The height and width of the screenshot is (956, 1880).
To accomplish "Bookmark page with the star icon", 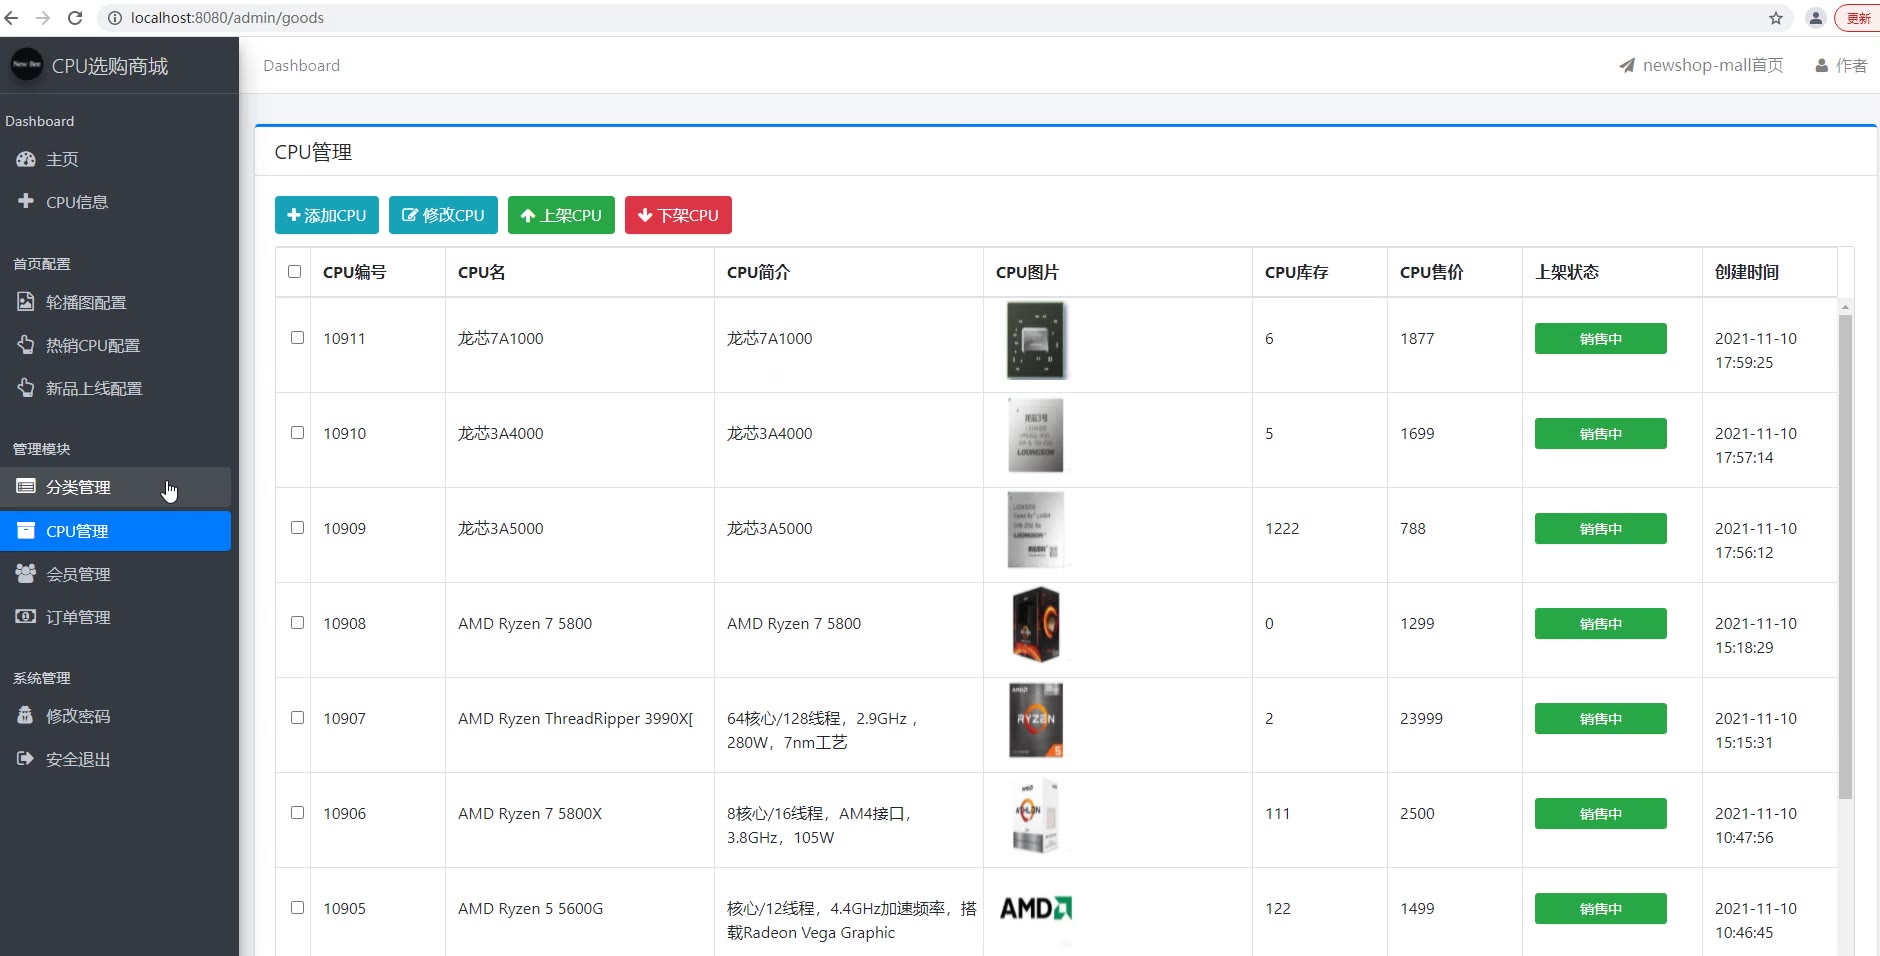I will pos(1776,18).
